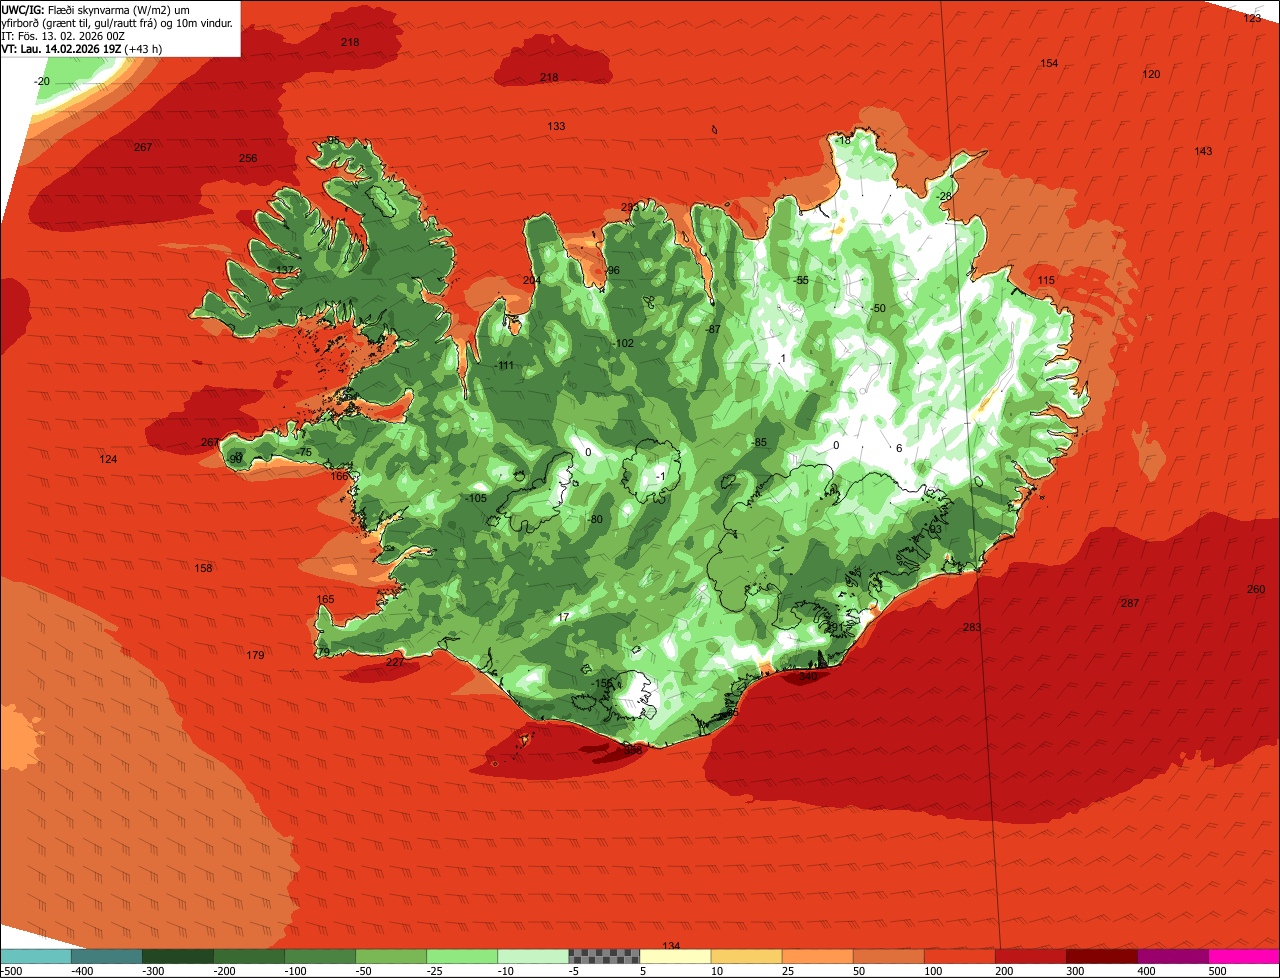1280x978 pixels.
Task: Click the dark maroon legend swatch labeled 300
Action: [x=1102, y=956]
